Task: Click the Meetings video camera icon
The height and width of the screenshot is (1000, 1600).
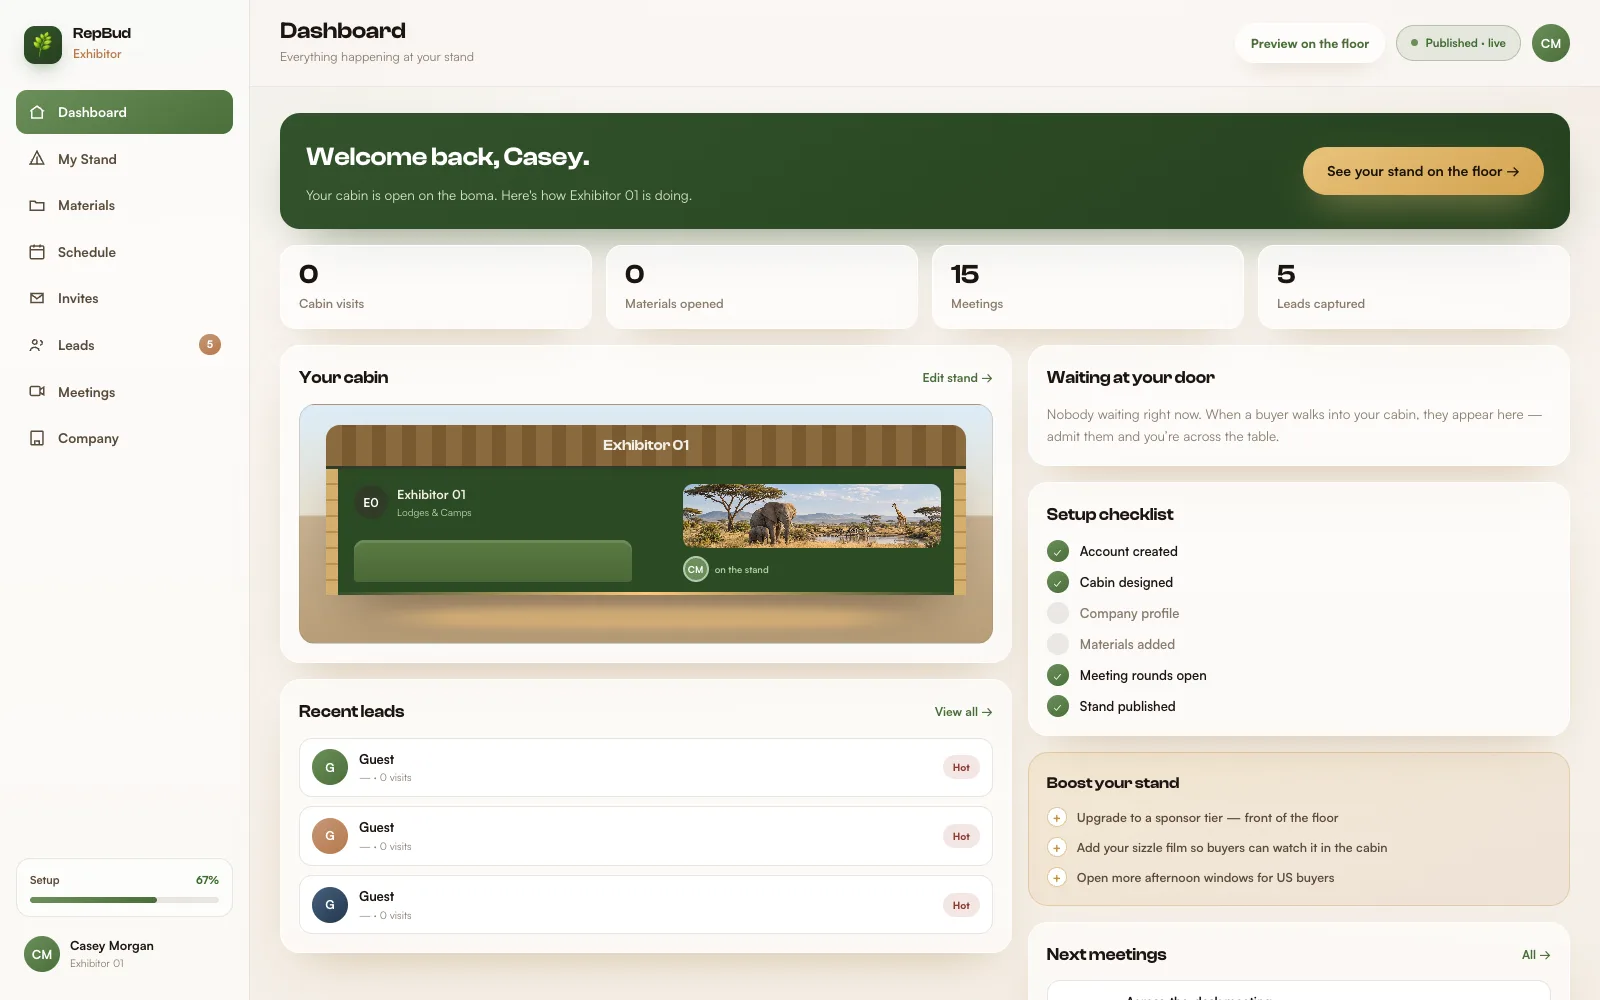Action: click(37, 392)
